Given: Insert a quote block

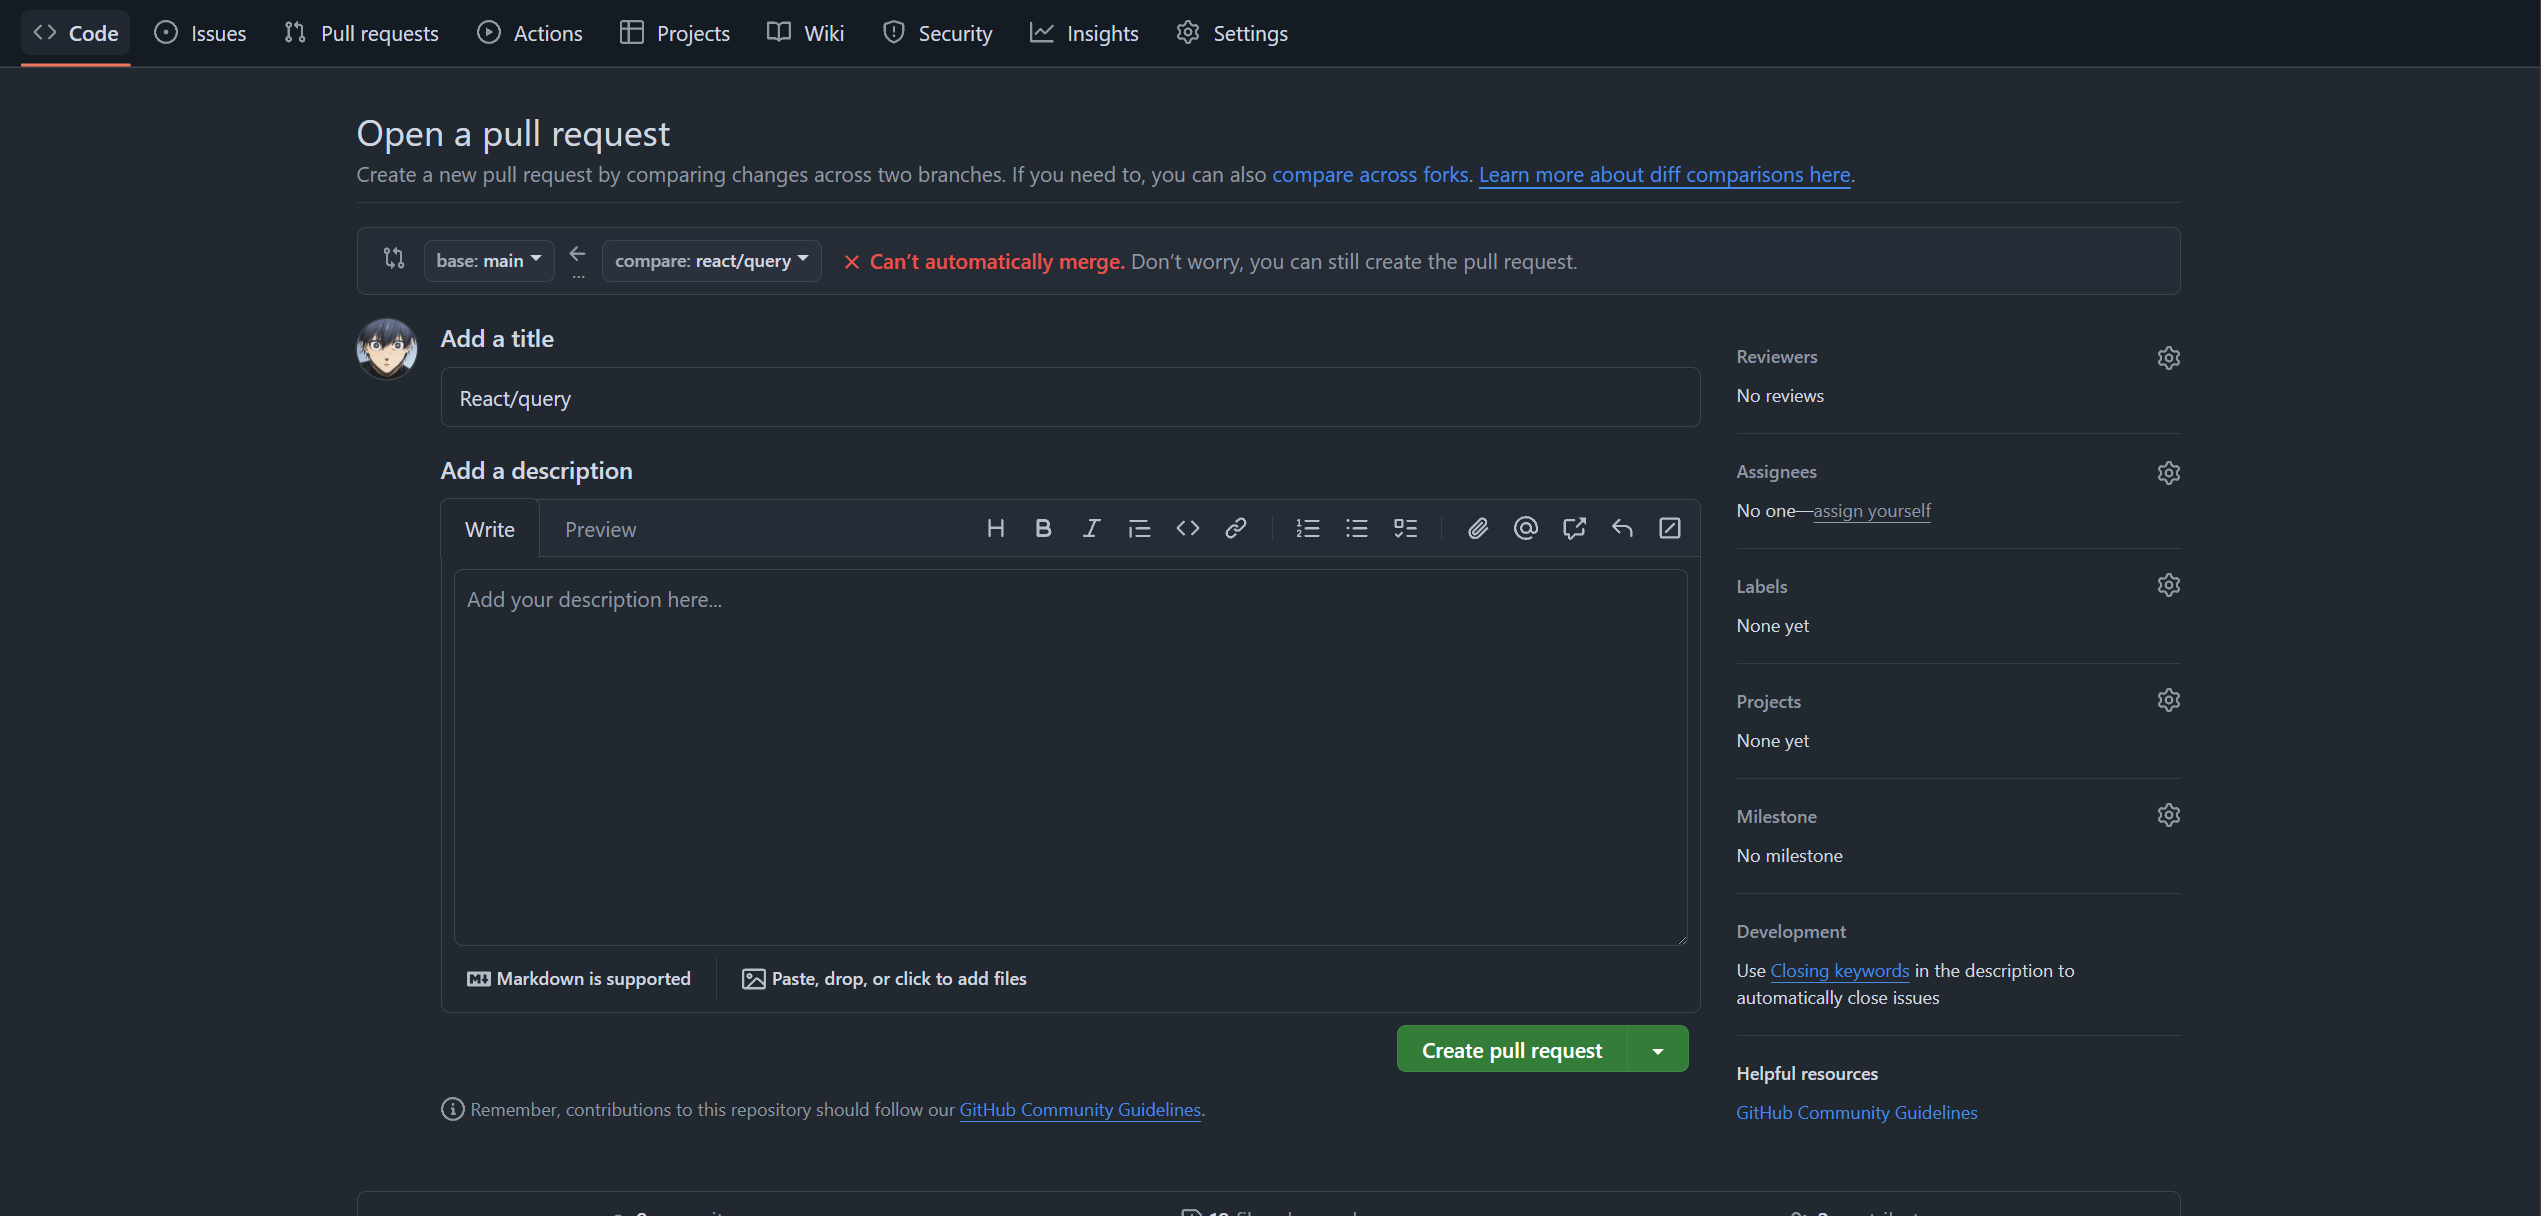Looking at the screenshot, I should (x=1139, y=528).
